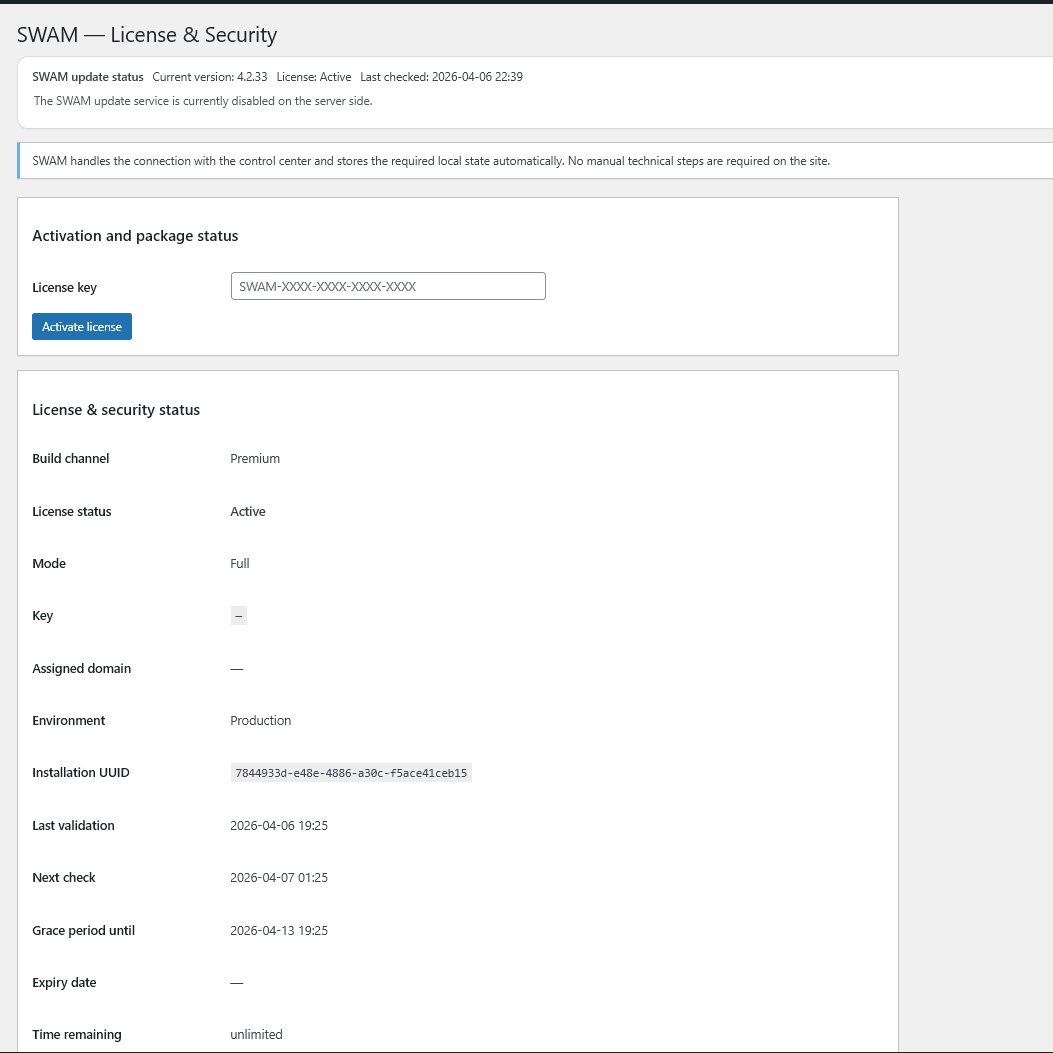Click the Full mode value
Screen dimensions: 1053x1053
tap(240, 564)
